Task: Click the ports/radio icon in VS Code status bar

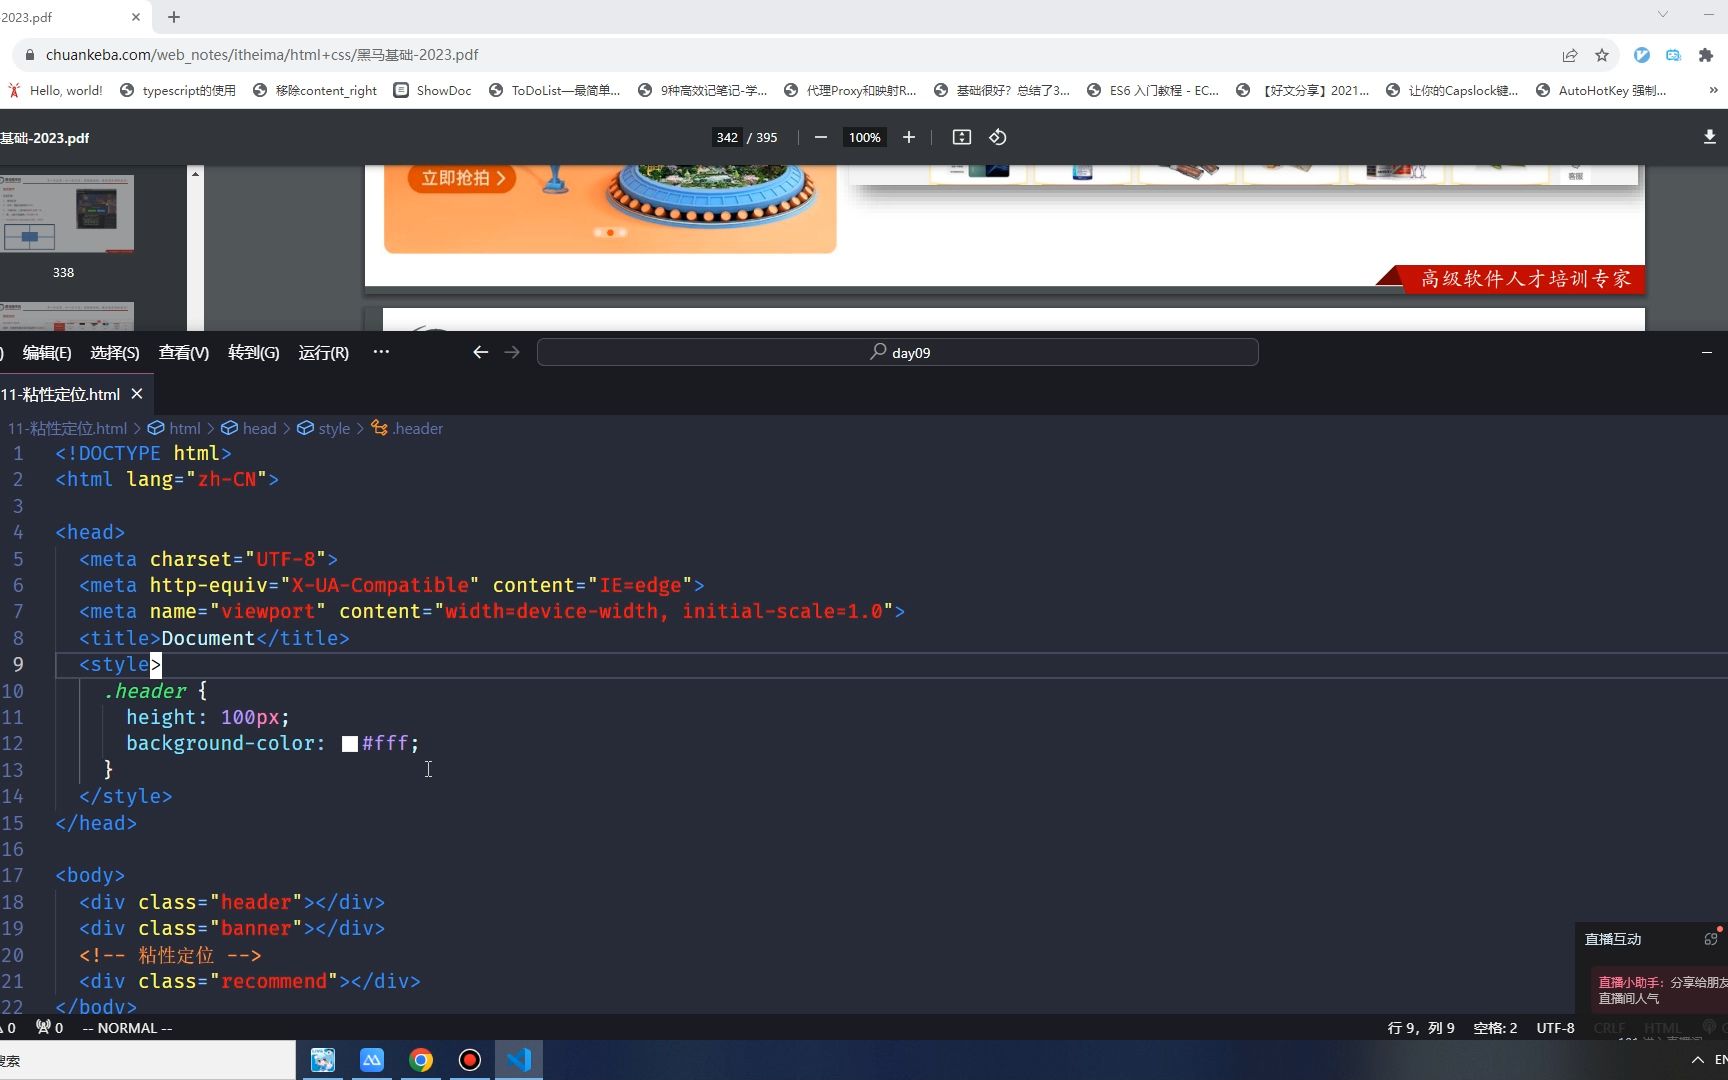Action: point(49,1028)
